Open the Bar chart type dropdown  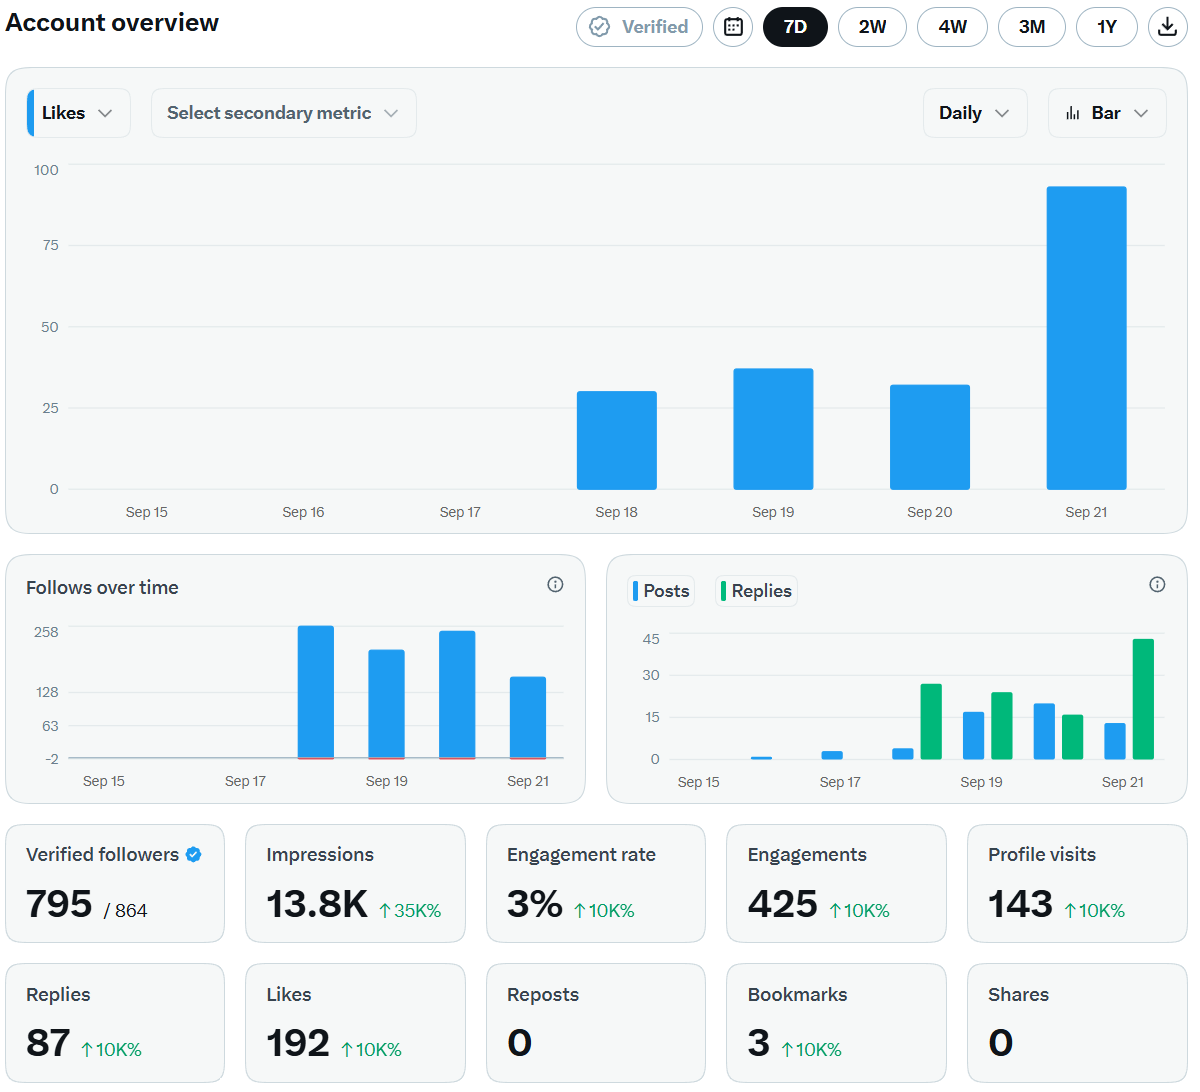(x=1107, y=113)
